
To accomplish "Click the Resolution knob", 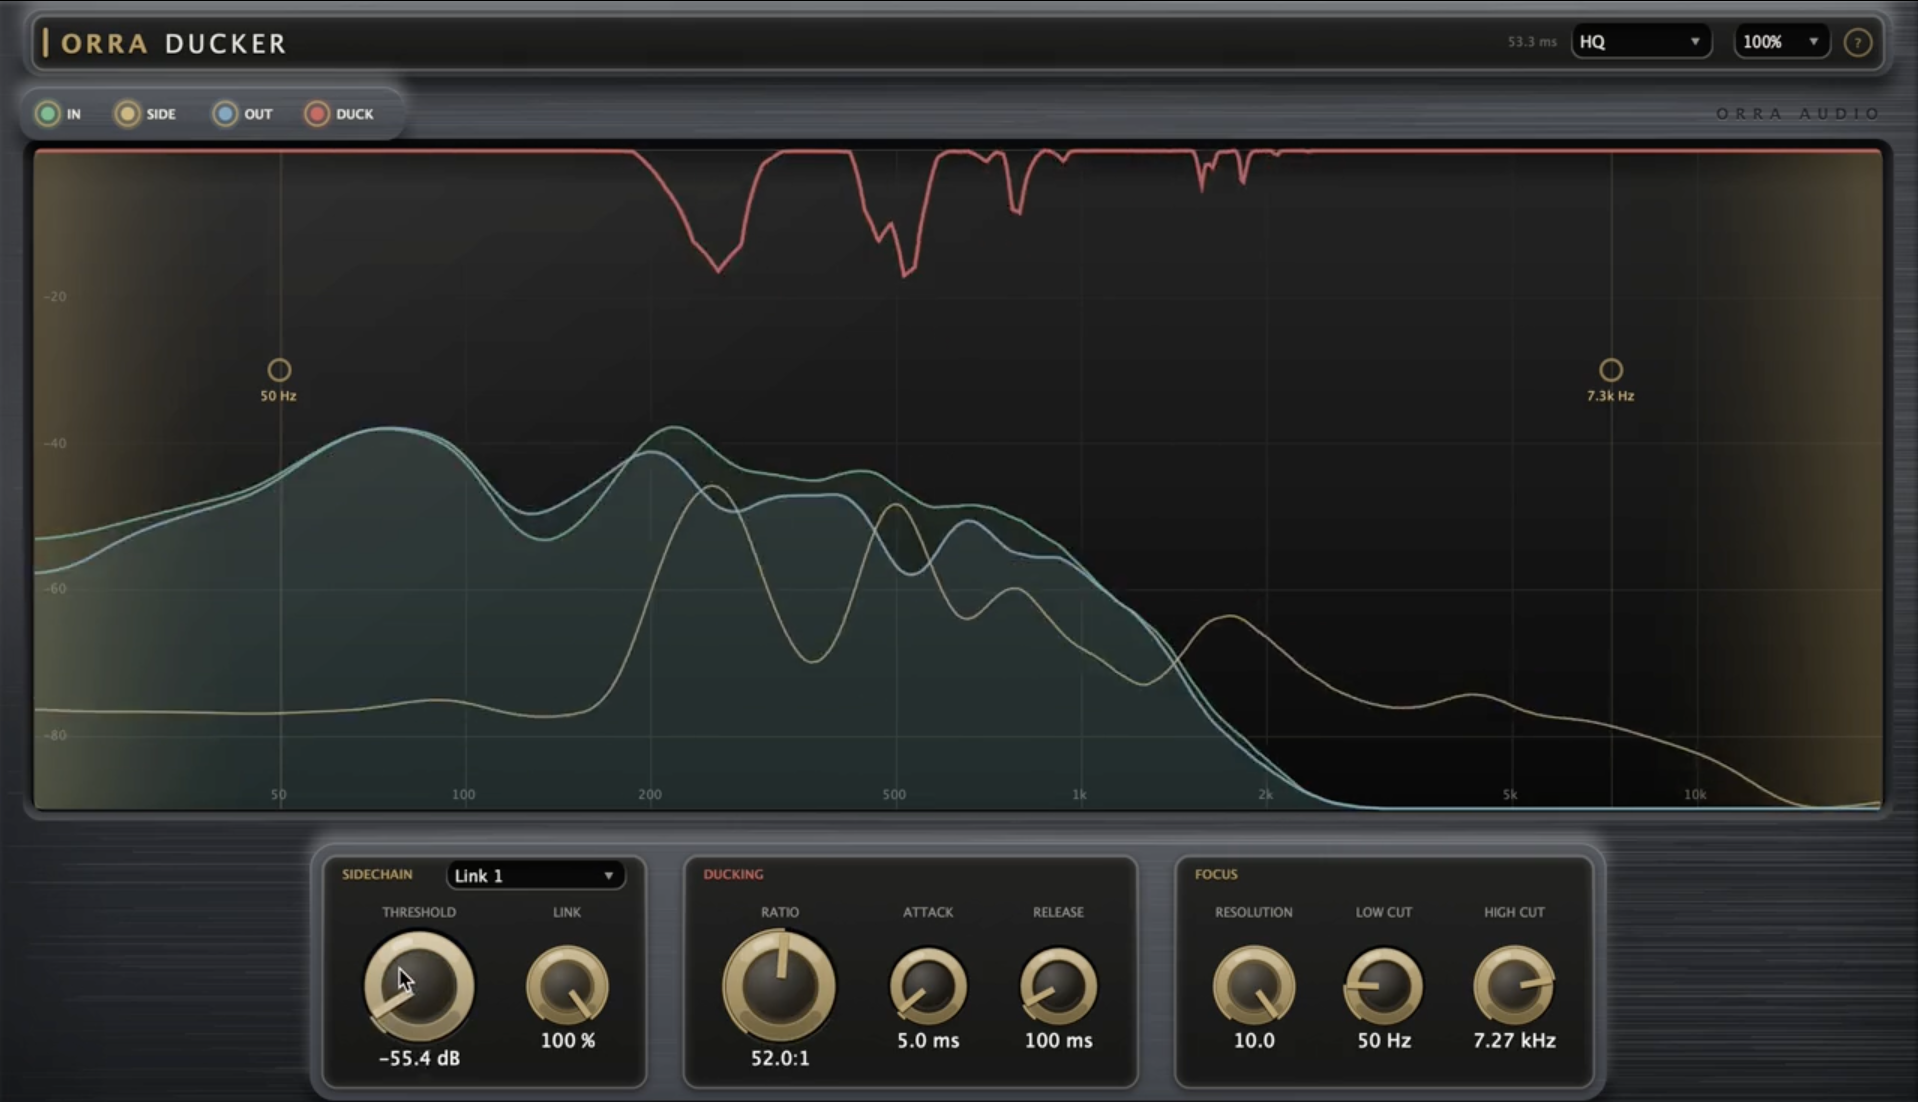I will [1254, 987].
